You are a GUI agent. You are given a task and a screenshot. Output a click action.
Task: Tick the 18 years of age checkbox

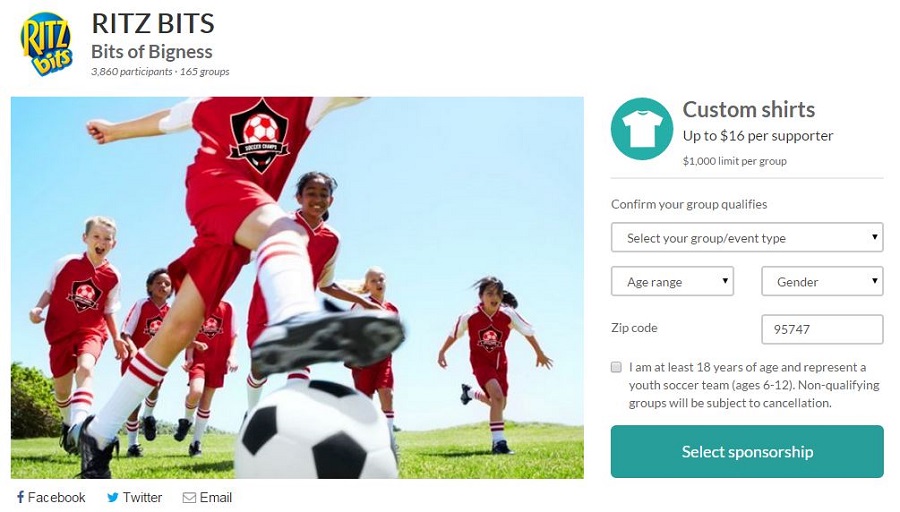click(616, 367)
